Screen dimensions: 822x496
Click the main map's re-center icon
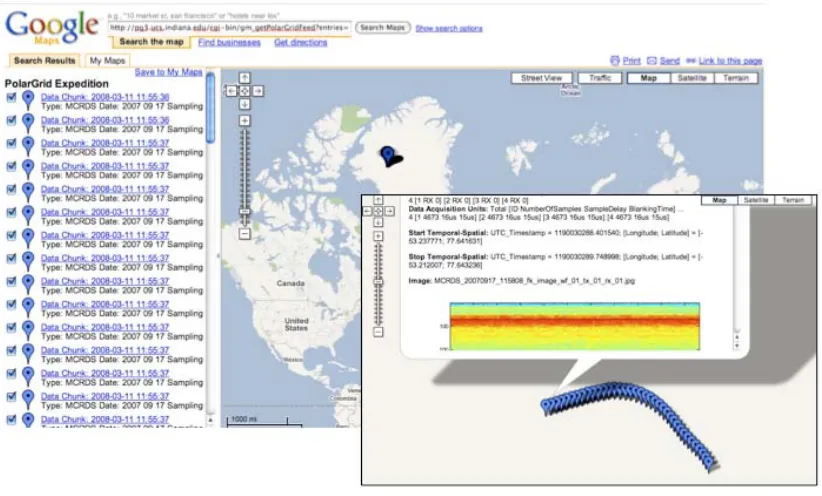tap(244, 91)
